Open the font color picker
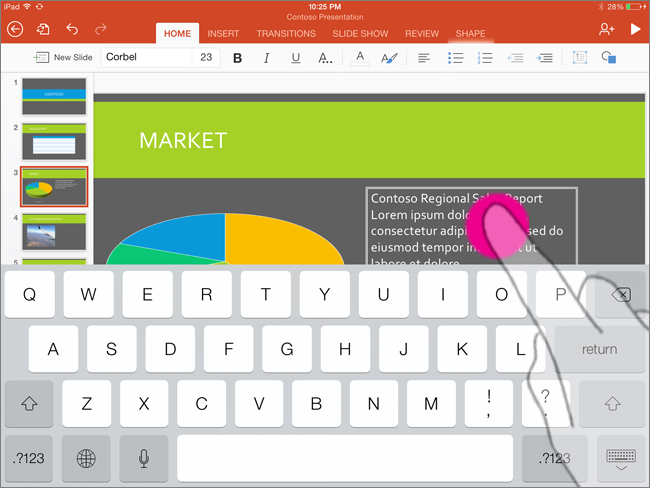 pos(360,58)
